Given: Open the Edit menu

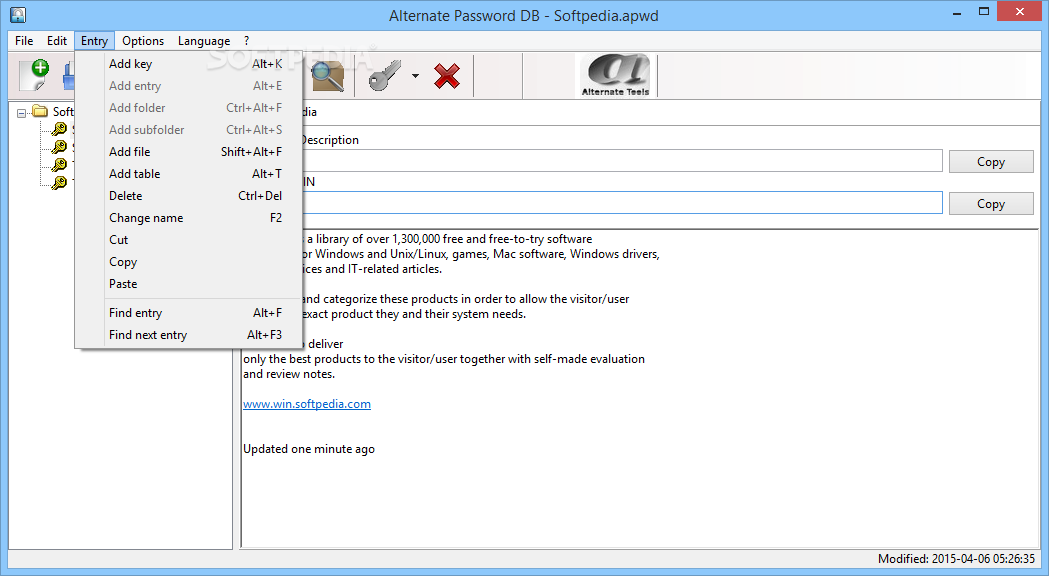Looking at the screenshot, I should (57, 41).
